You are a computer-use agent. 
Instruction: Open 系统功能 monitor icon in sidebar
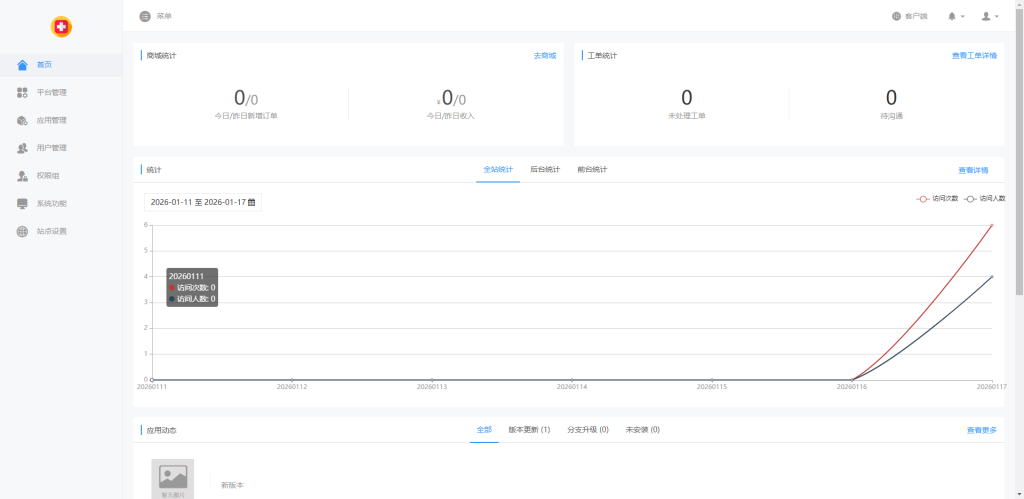point(23,204)
